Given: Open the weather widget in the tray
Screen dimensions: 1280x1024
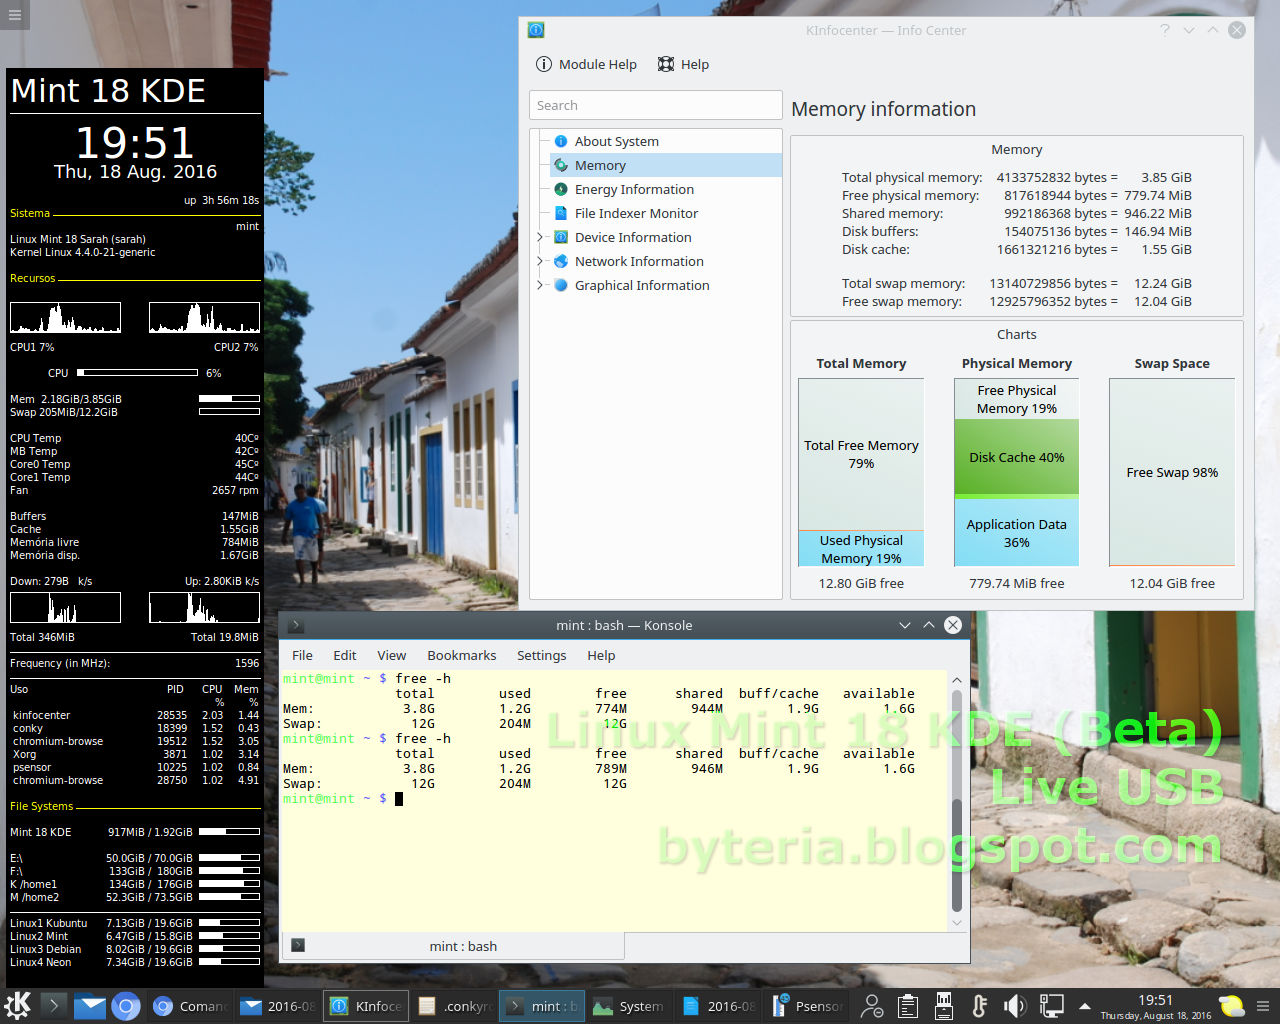Looking at the screenshot, I should point(1232,1006).
